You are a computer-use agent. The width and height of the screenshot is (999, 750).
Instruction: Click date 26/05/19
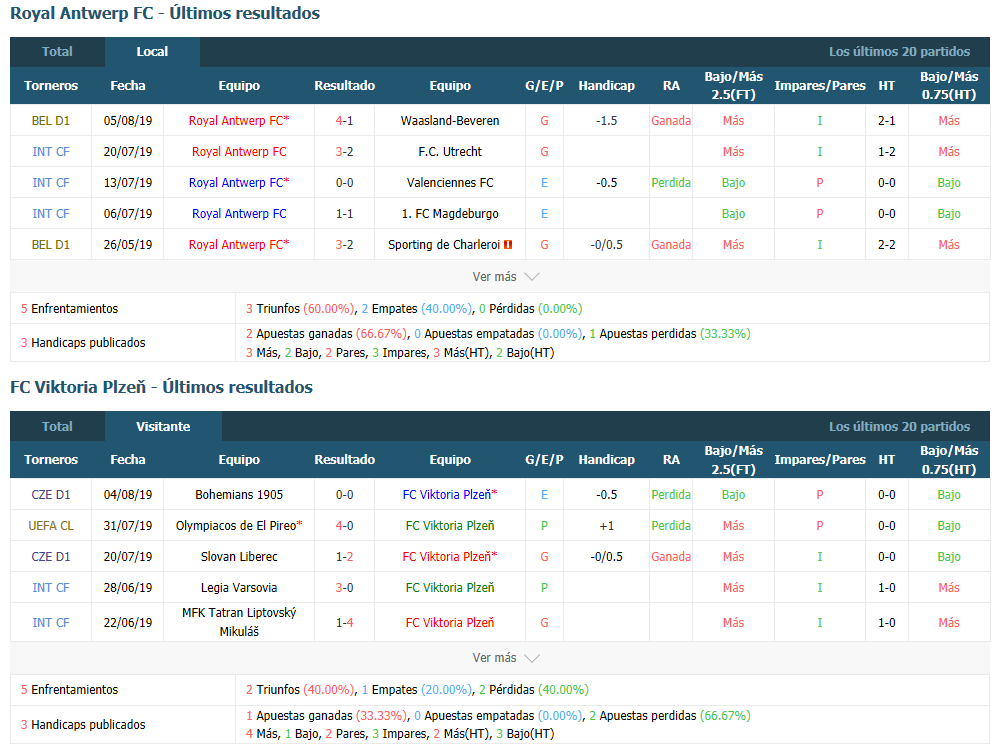tap(128, 245)
